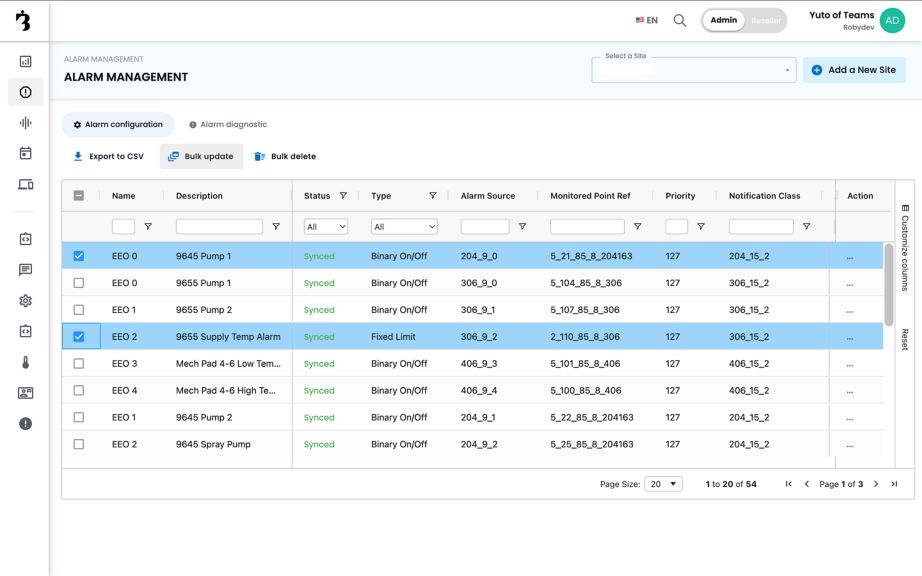Go to the next page arrow
This screenshot has width=922, height=576.
tap(876, 484)
